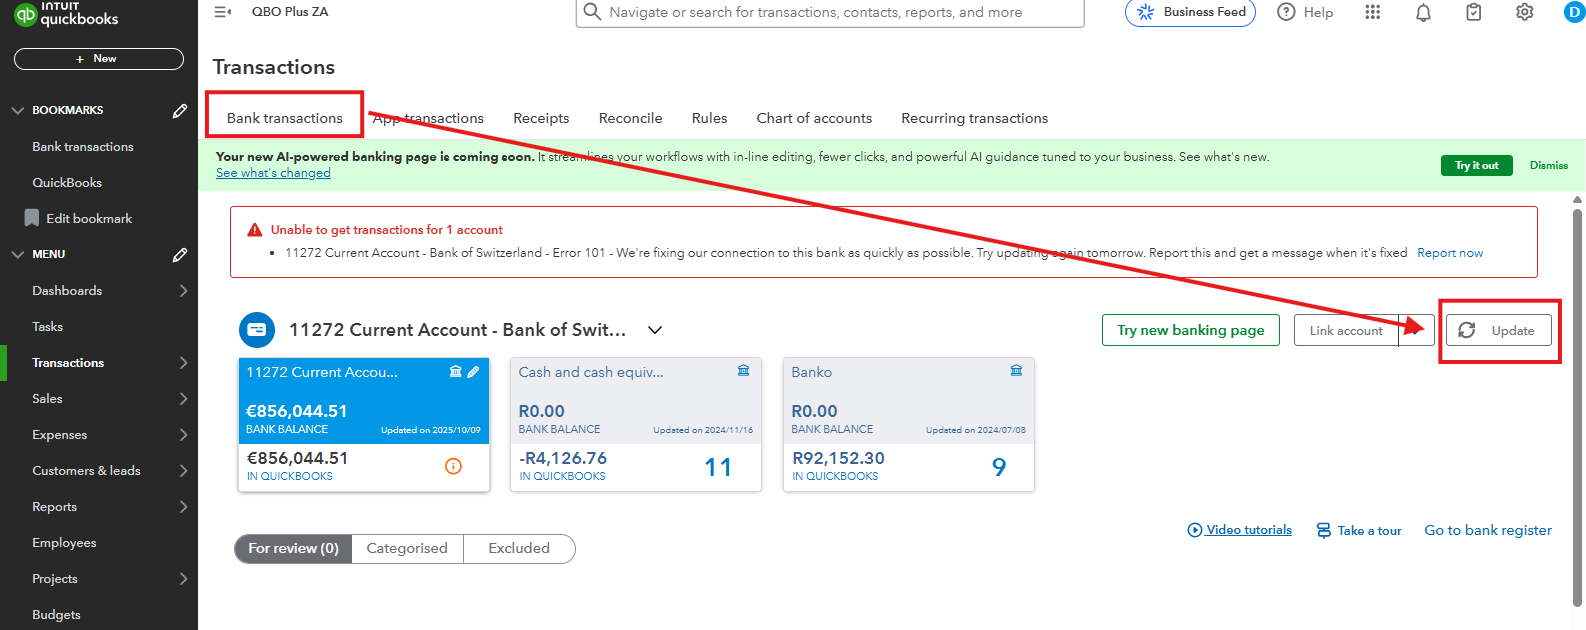
Task: Dismiss the AI banking banner
Action: coord(1549,165)
